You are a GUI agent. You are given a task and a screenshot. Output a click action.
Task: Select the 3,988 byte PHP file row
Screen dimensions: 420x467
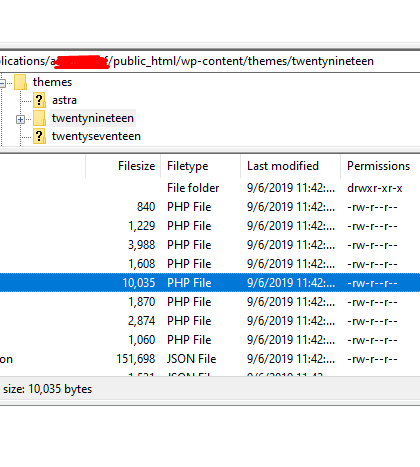pos(210,245)
